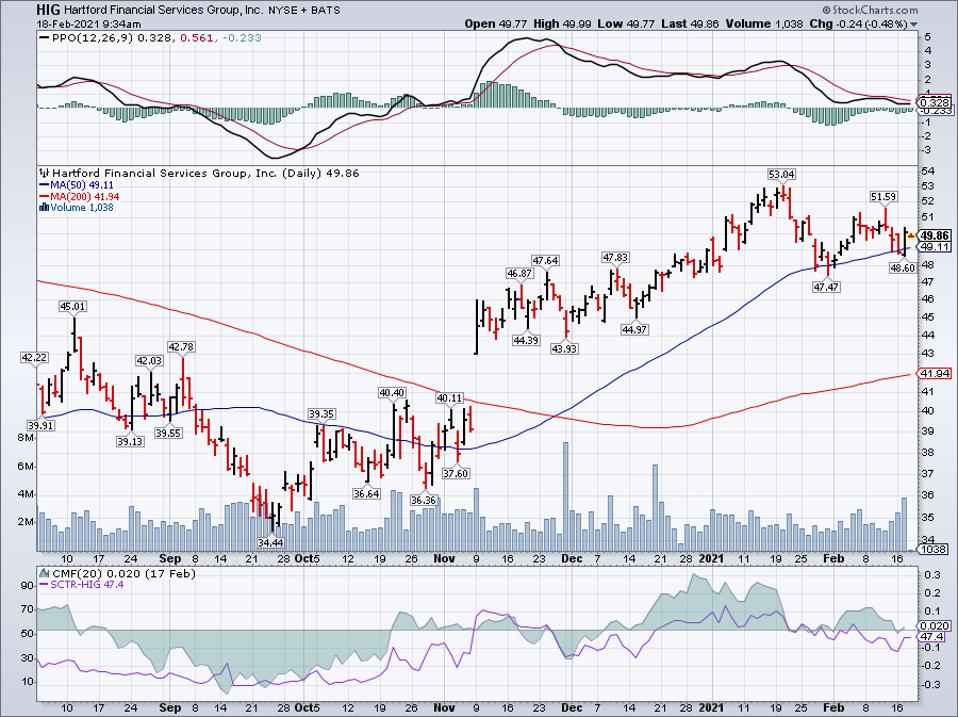Click the 37.60 low price label

tap(455, 473)
